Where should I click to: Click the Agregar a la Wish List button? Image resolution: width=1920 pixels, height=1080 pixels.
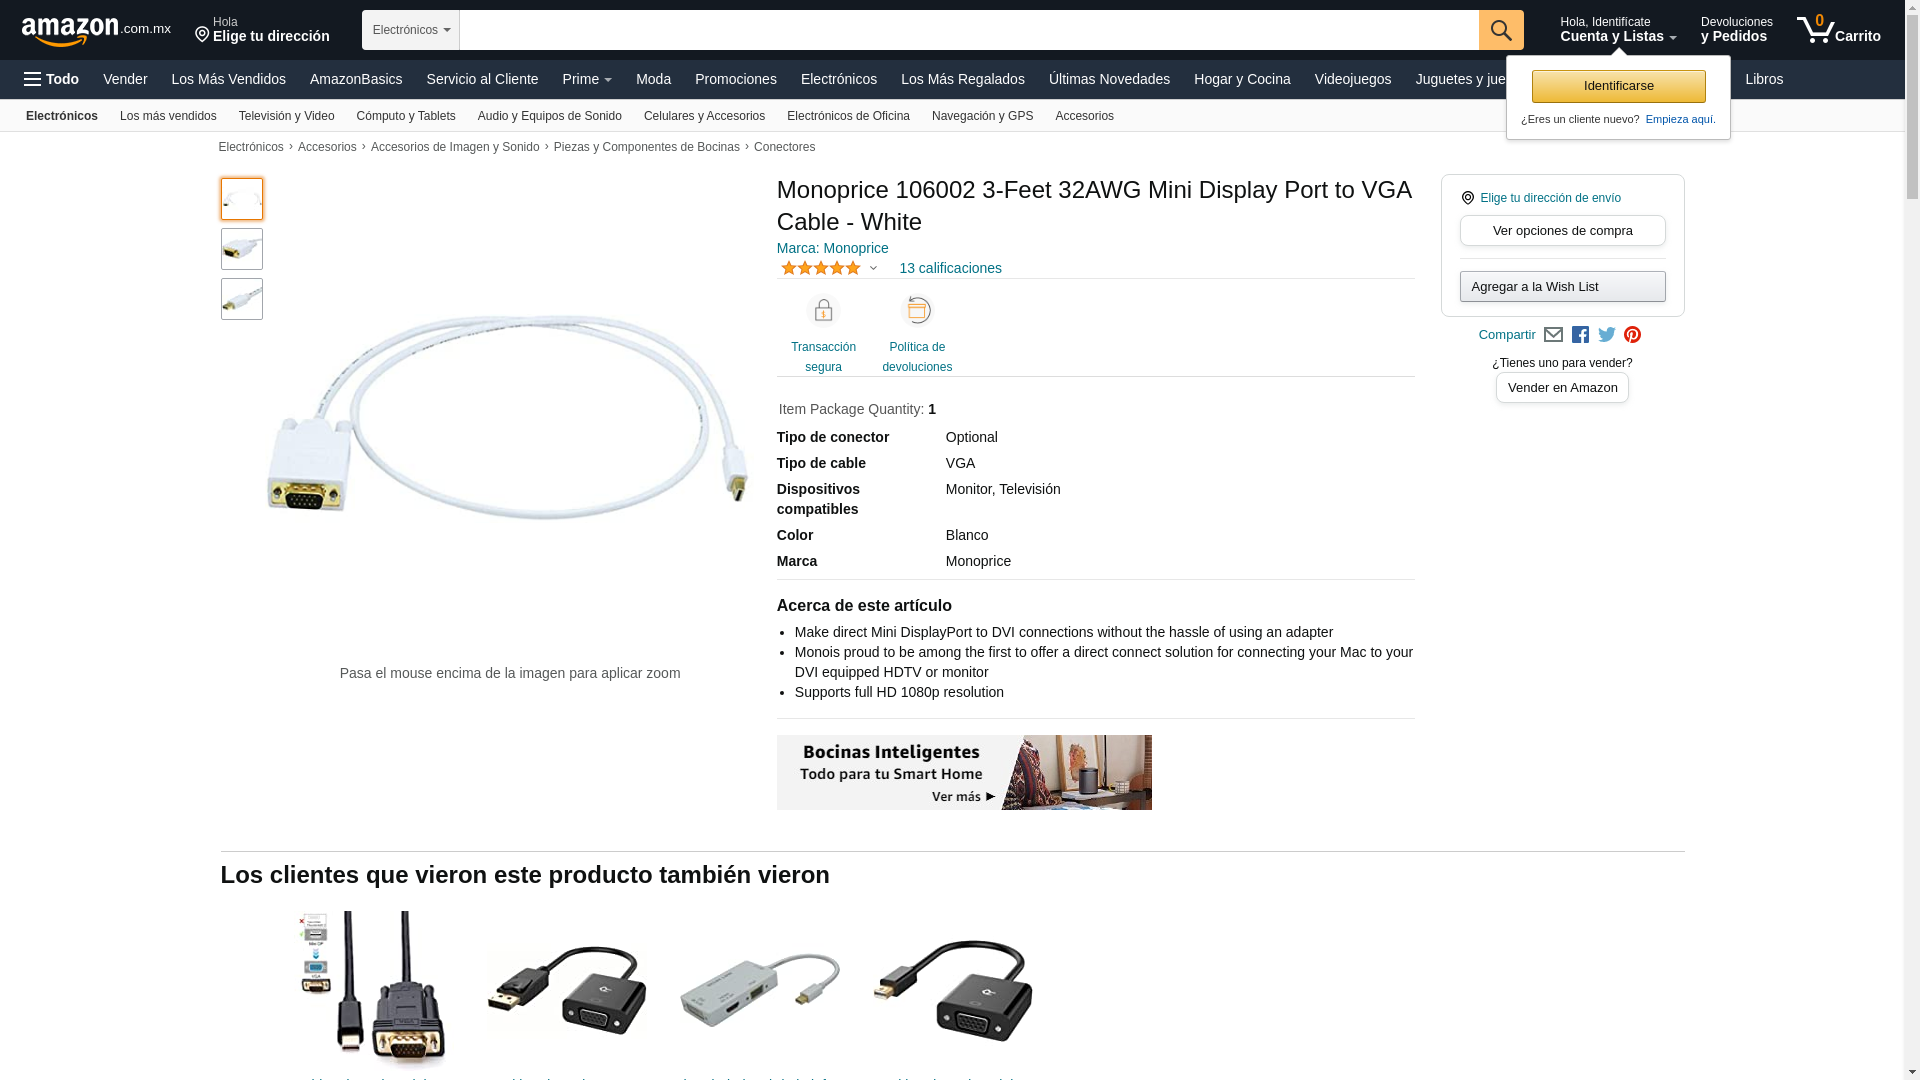[1562, 287]
